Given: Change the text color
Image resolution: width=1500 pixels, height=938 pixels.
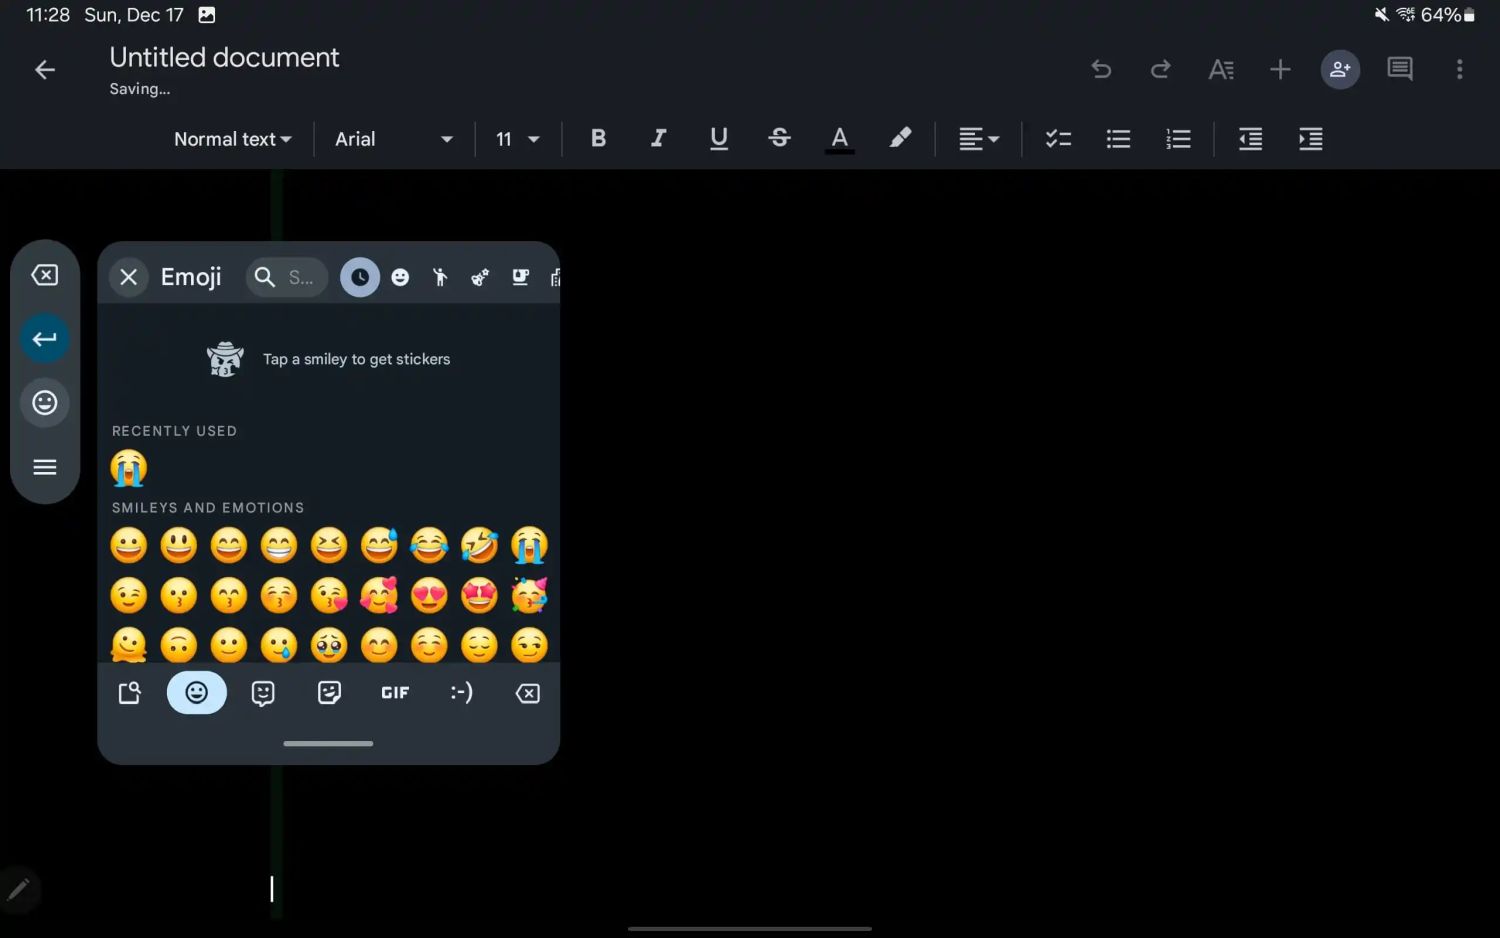Looking at the screenshot, I should pyautogui.click(x=839, y=139).
